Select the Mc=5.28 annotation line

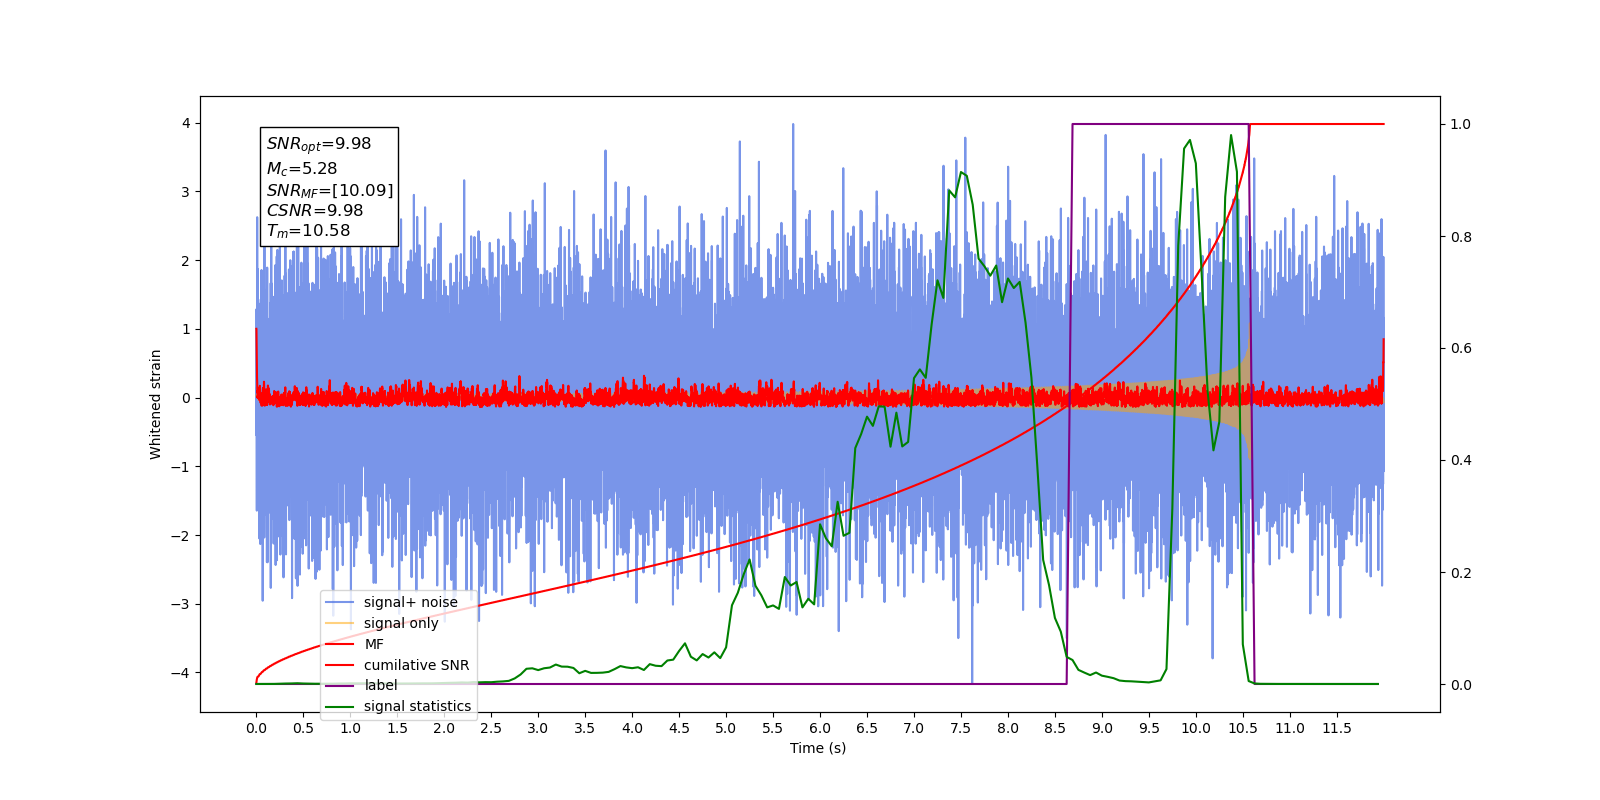tap(302, 169)
